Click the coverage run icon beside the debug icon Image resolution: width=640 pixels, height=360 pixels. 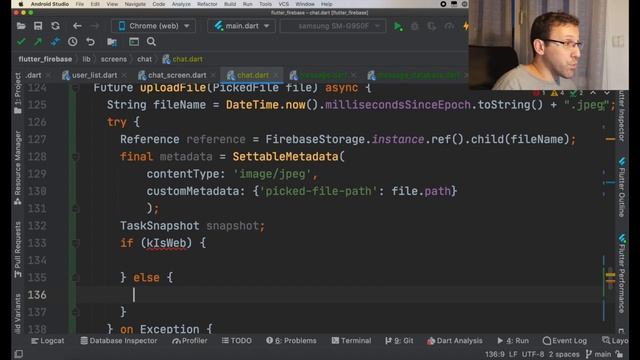432,27
